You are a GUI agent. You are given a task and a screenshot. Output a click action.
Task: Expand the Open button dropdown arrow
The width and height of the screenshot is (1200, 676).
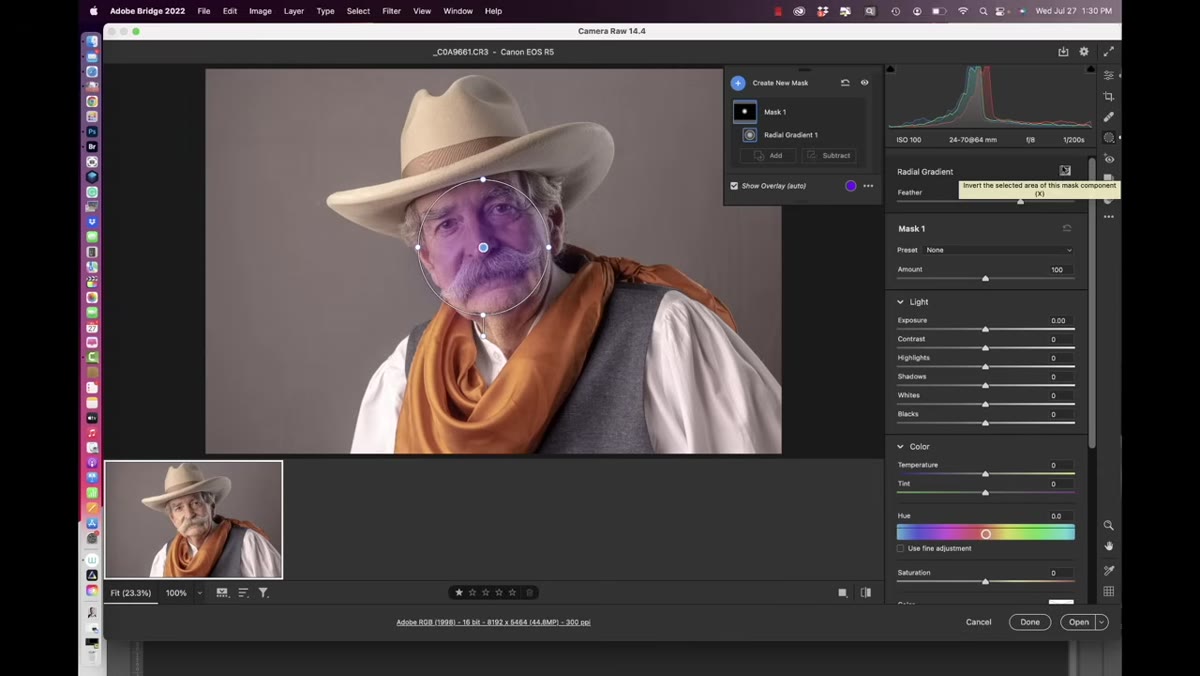1102,622
